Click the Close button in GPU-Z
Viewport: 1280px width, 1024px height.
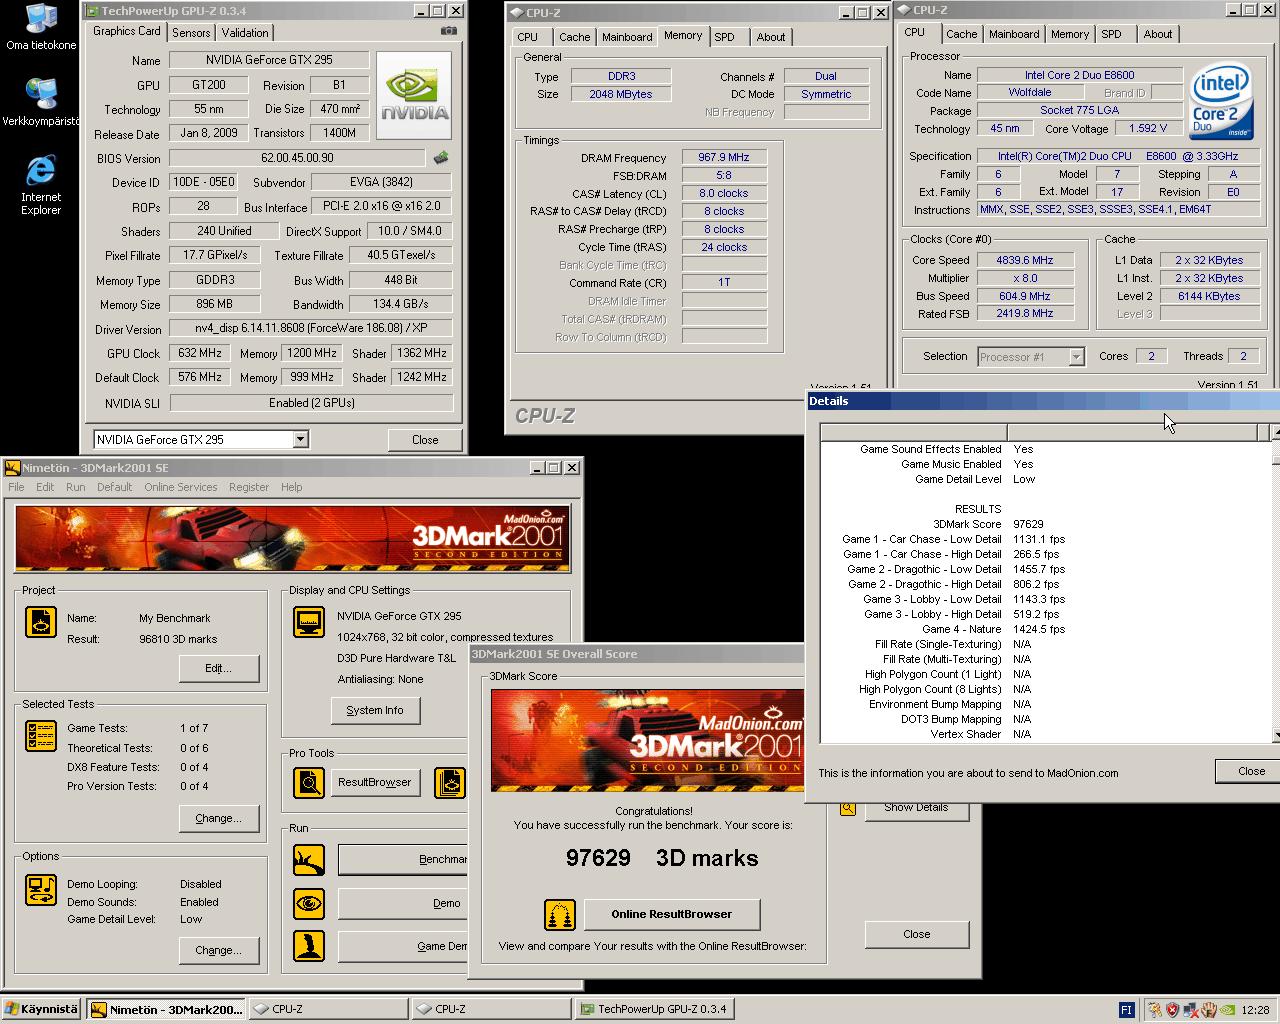click(x=425, y=439)
